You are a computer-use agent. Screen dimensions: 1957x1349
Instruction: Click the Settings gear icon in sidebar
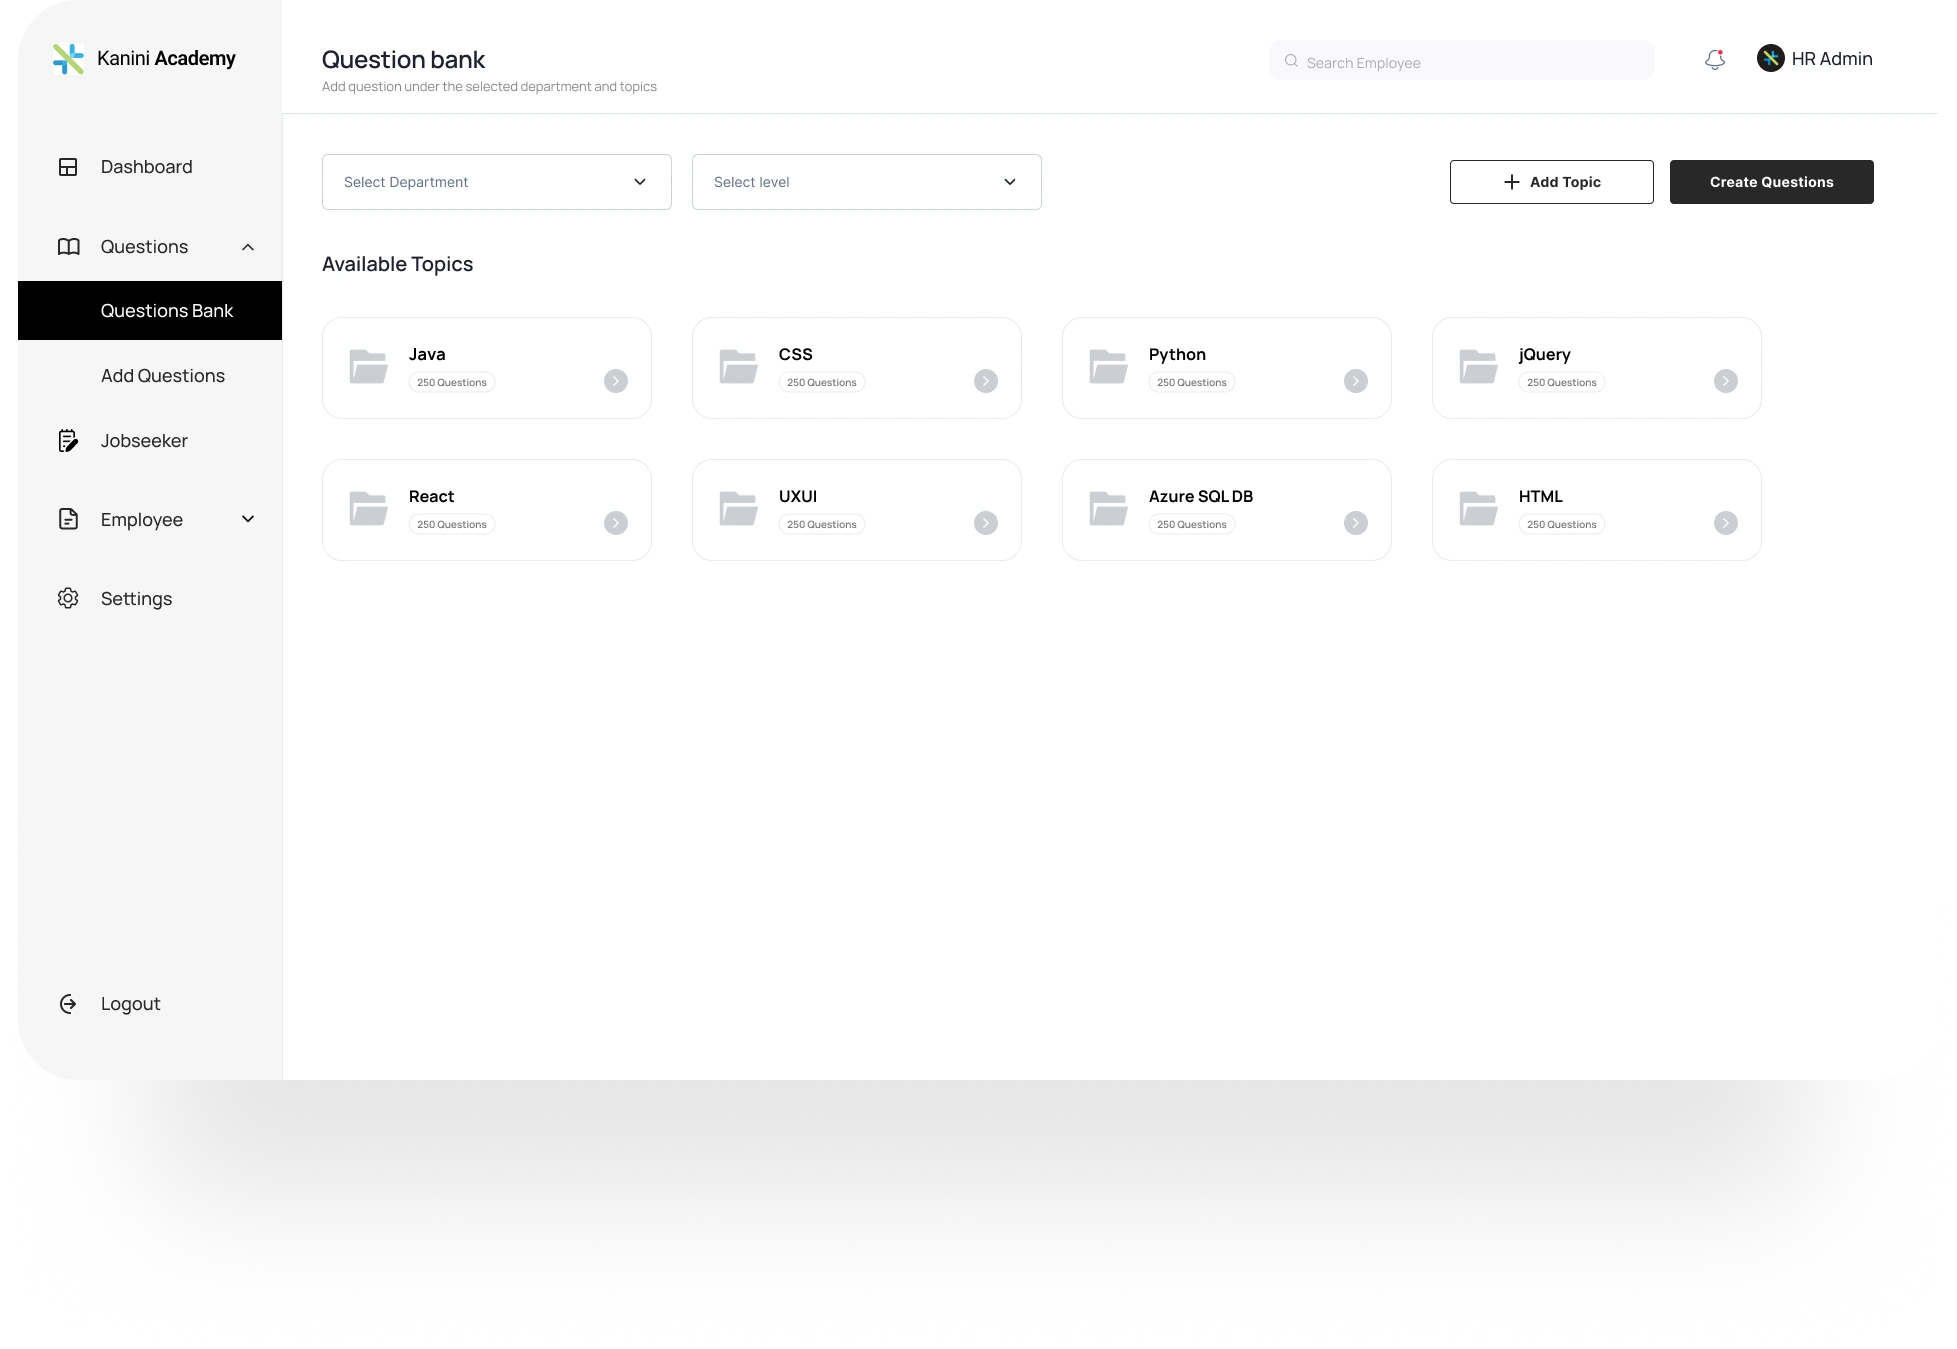point(68,598)
